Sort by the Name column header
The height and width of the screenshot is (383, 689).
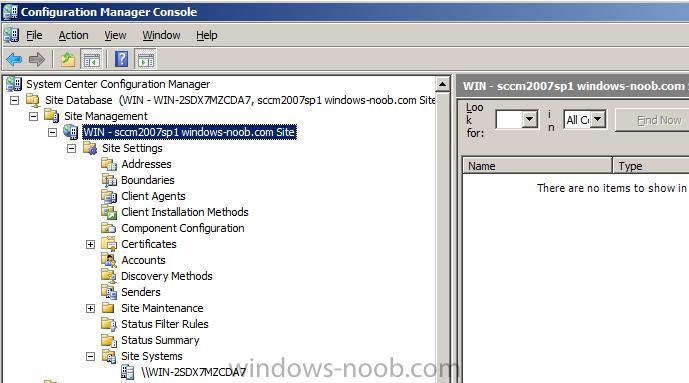[537, 166]
